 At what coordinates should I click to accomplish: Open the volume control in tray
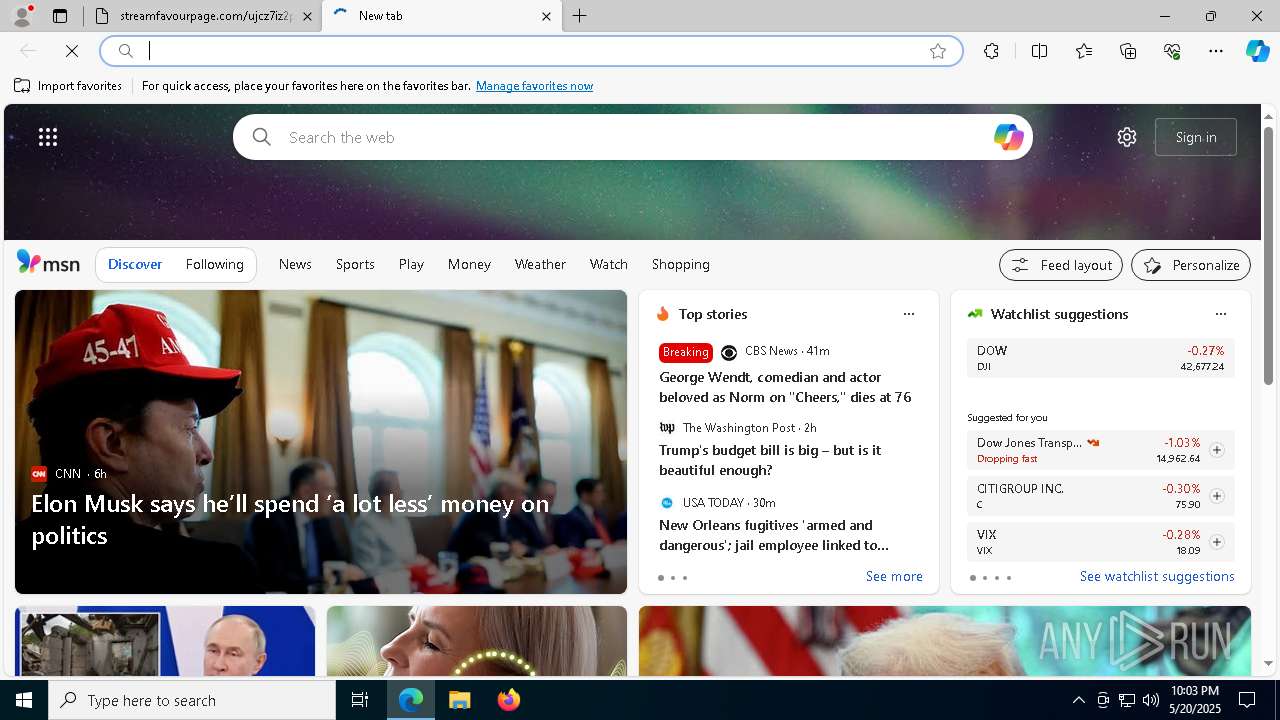[1150, 700]
